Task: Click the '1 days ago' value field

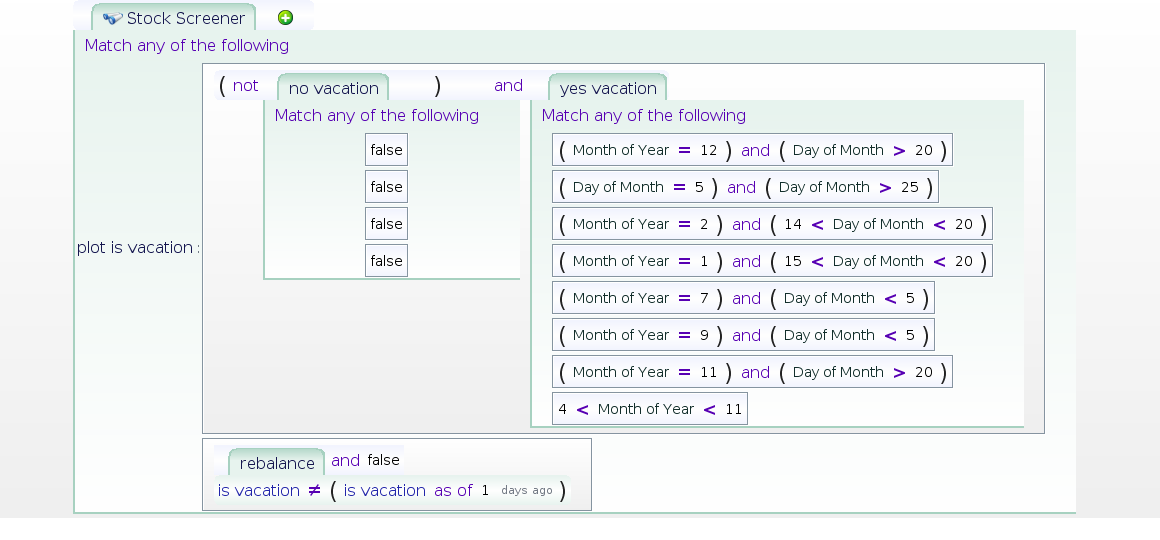Action: coord(517,490)
